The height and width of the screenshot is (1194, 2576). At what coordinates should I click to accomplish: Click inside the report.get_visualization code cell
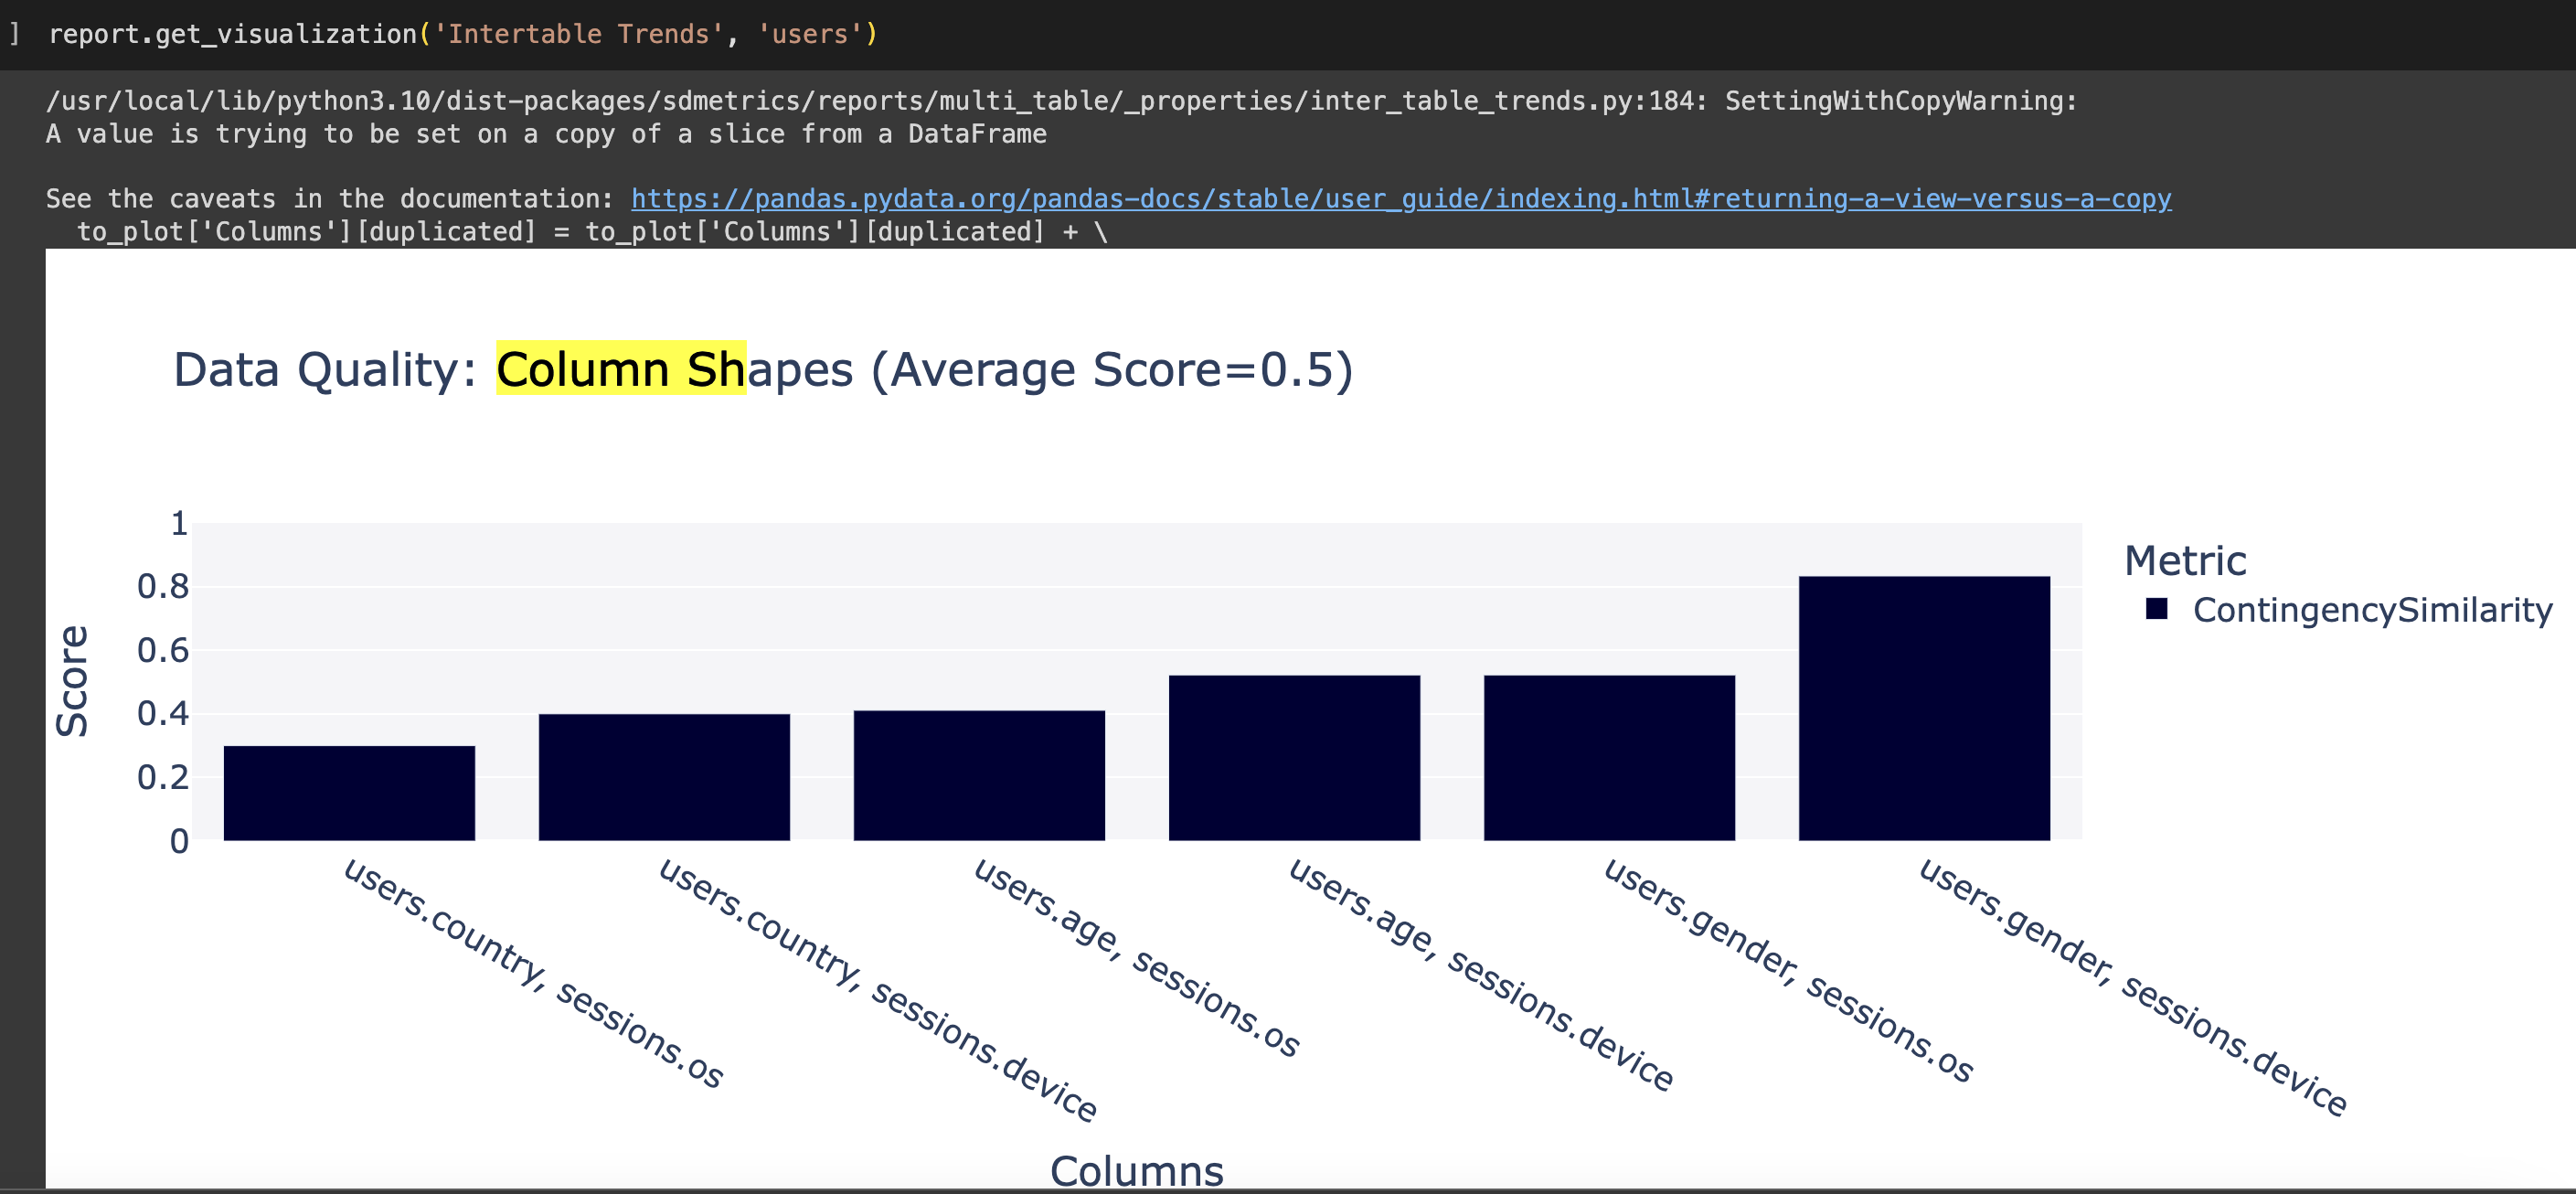click(450, 33)
